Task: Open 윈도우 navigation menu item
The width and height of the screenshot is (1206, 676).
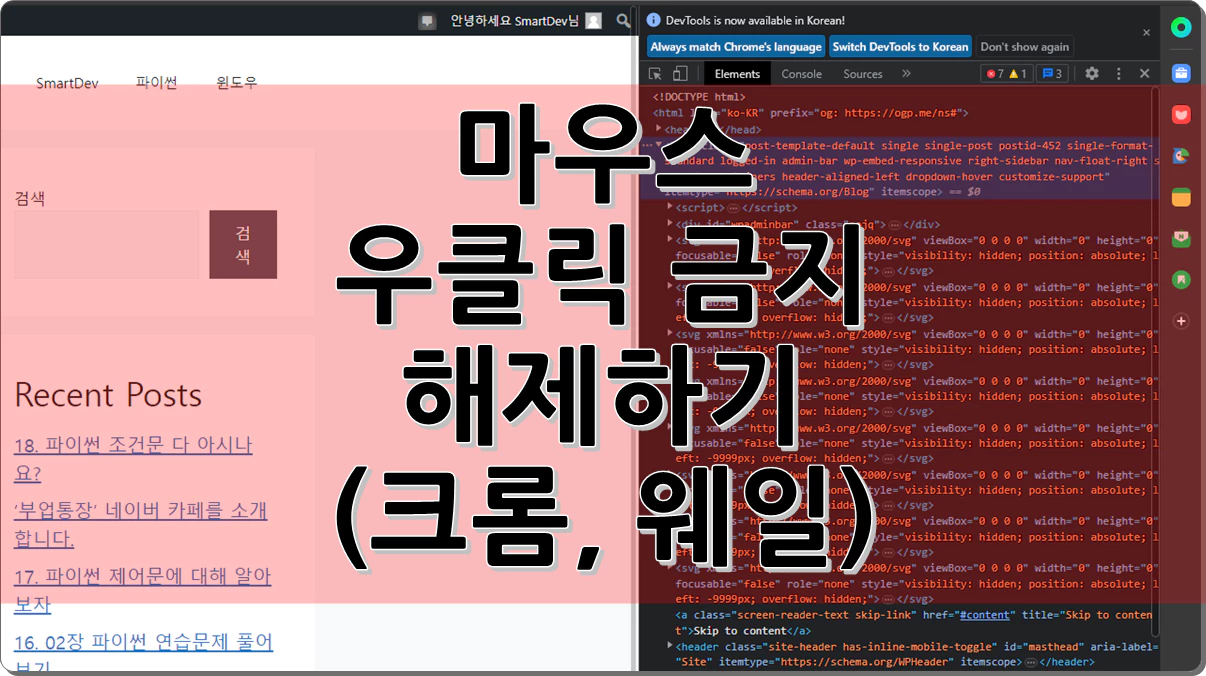Action: click(x=237, y=83)
